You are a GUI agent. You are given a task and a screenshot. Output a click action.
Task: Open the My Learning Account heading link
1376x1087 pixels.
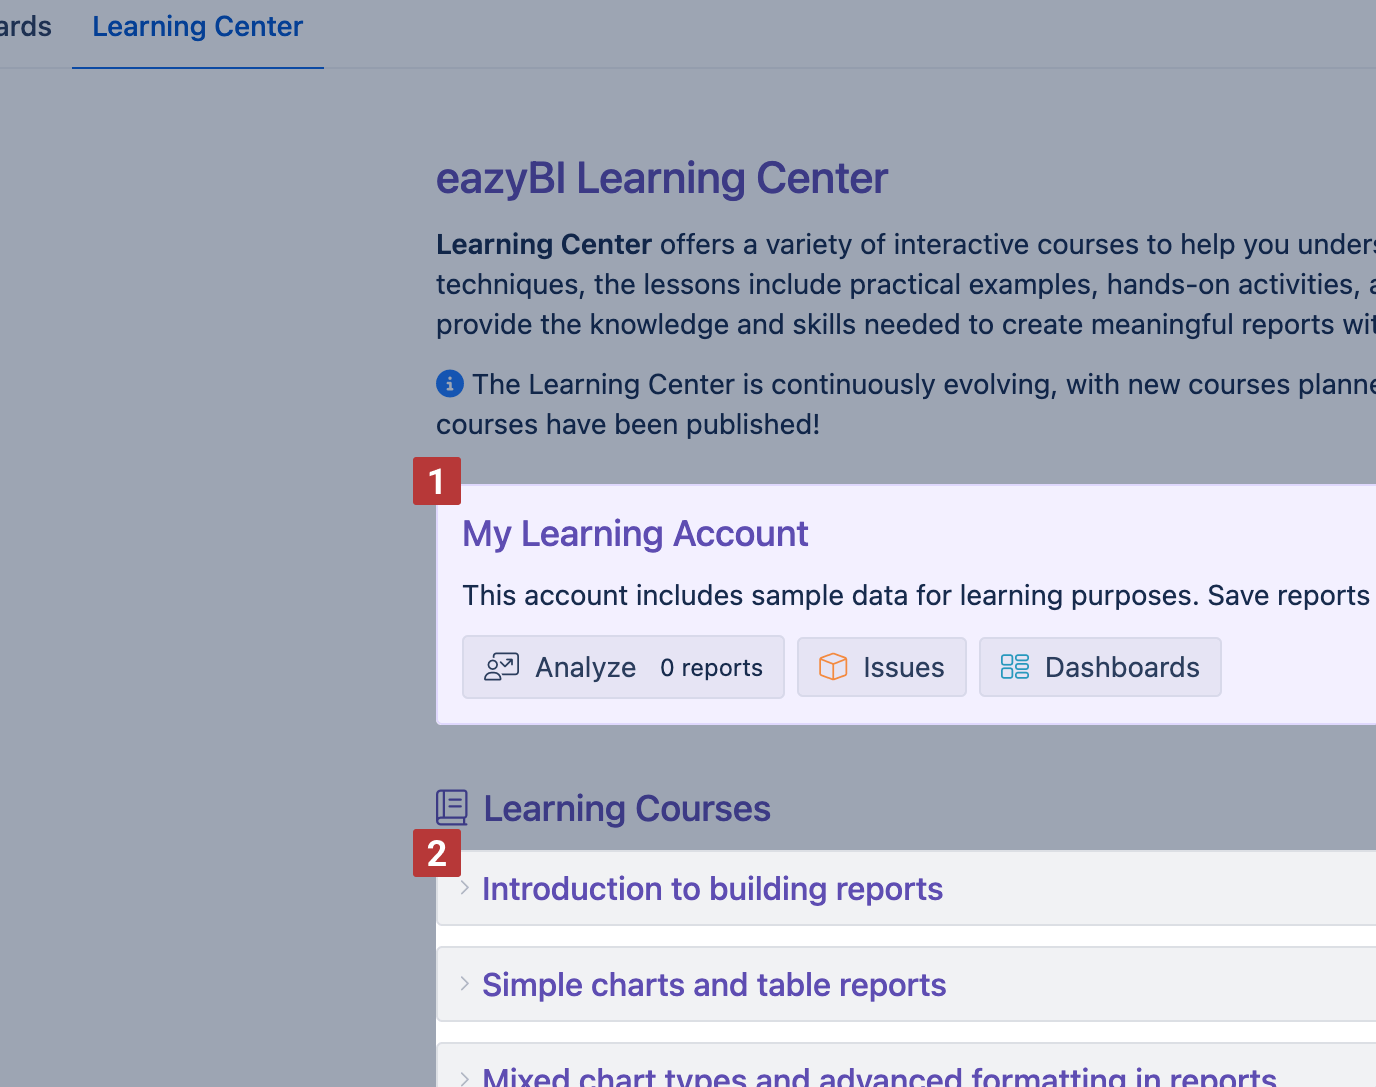[635, 534]
